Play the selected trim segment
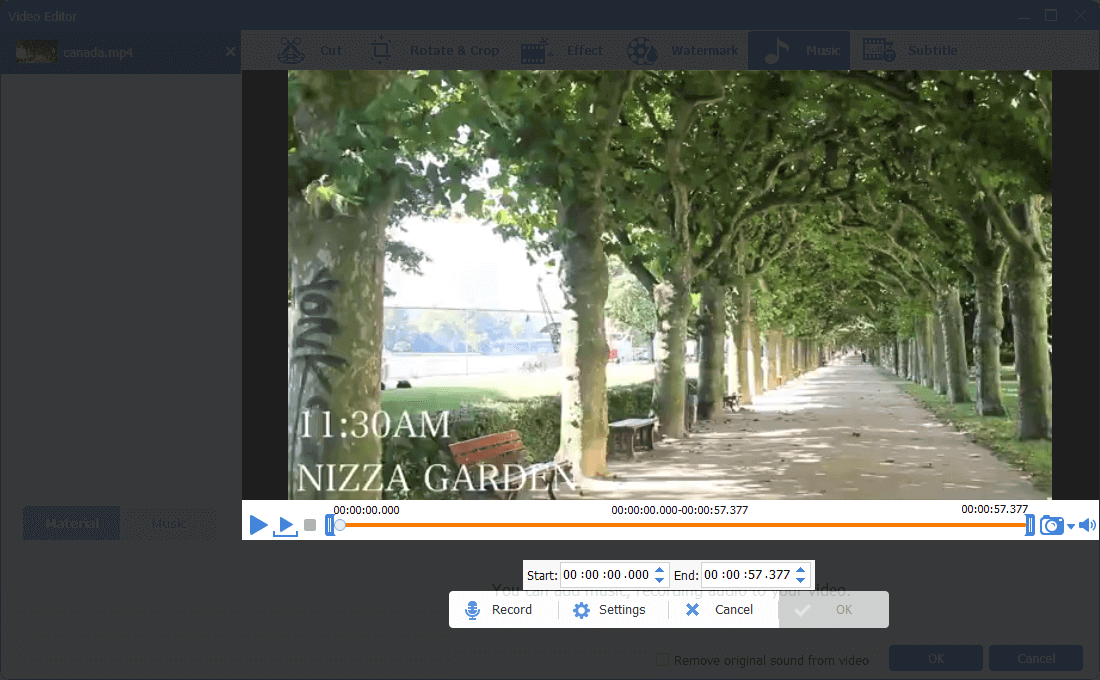 [x=286, y=526]
